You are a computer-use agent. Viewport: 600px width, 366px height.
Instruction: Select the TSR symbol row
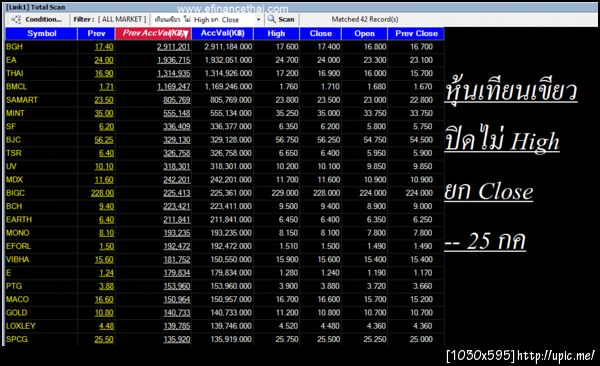coord(225,153)
